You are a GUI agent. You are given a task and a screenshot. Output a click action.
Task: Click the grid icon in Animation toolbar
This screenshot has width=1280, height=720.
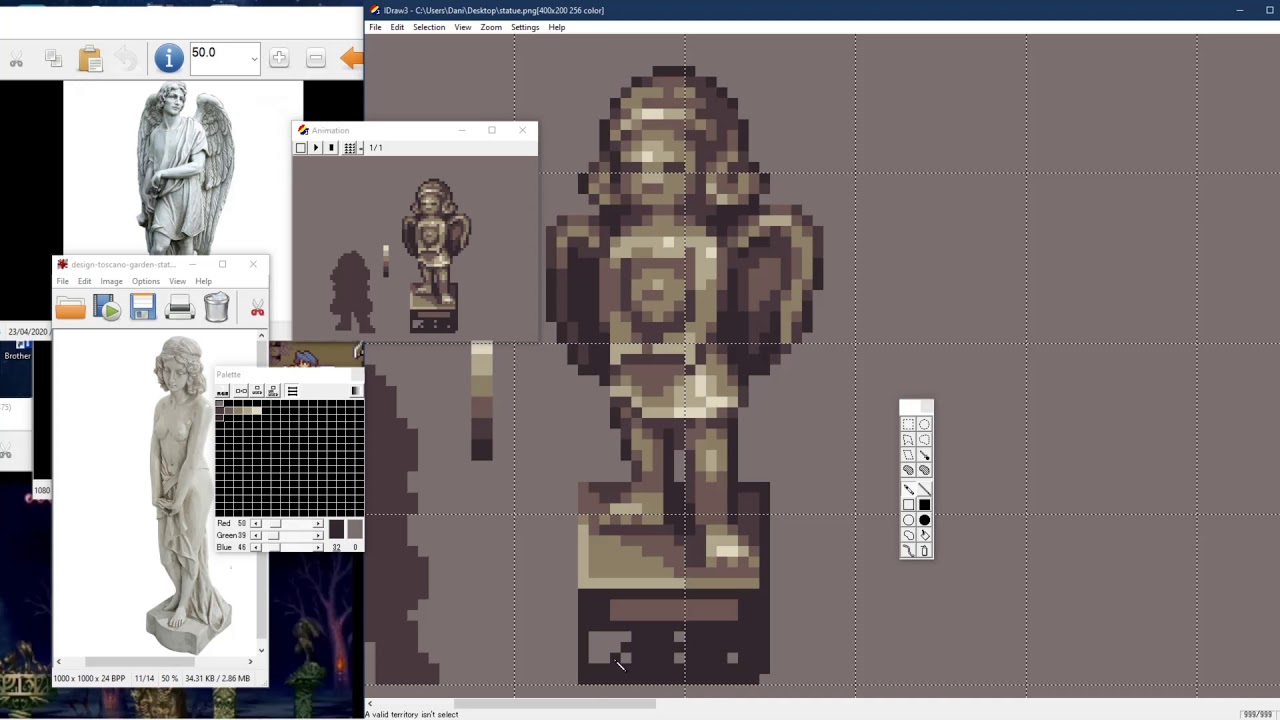350,148
